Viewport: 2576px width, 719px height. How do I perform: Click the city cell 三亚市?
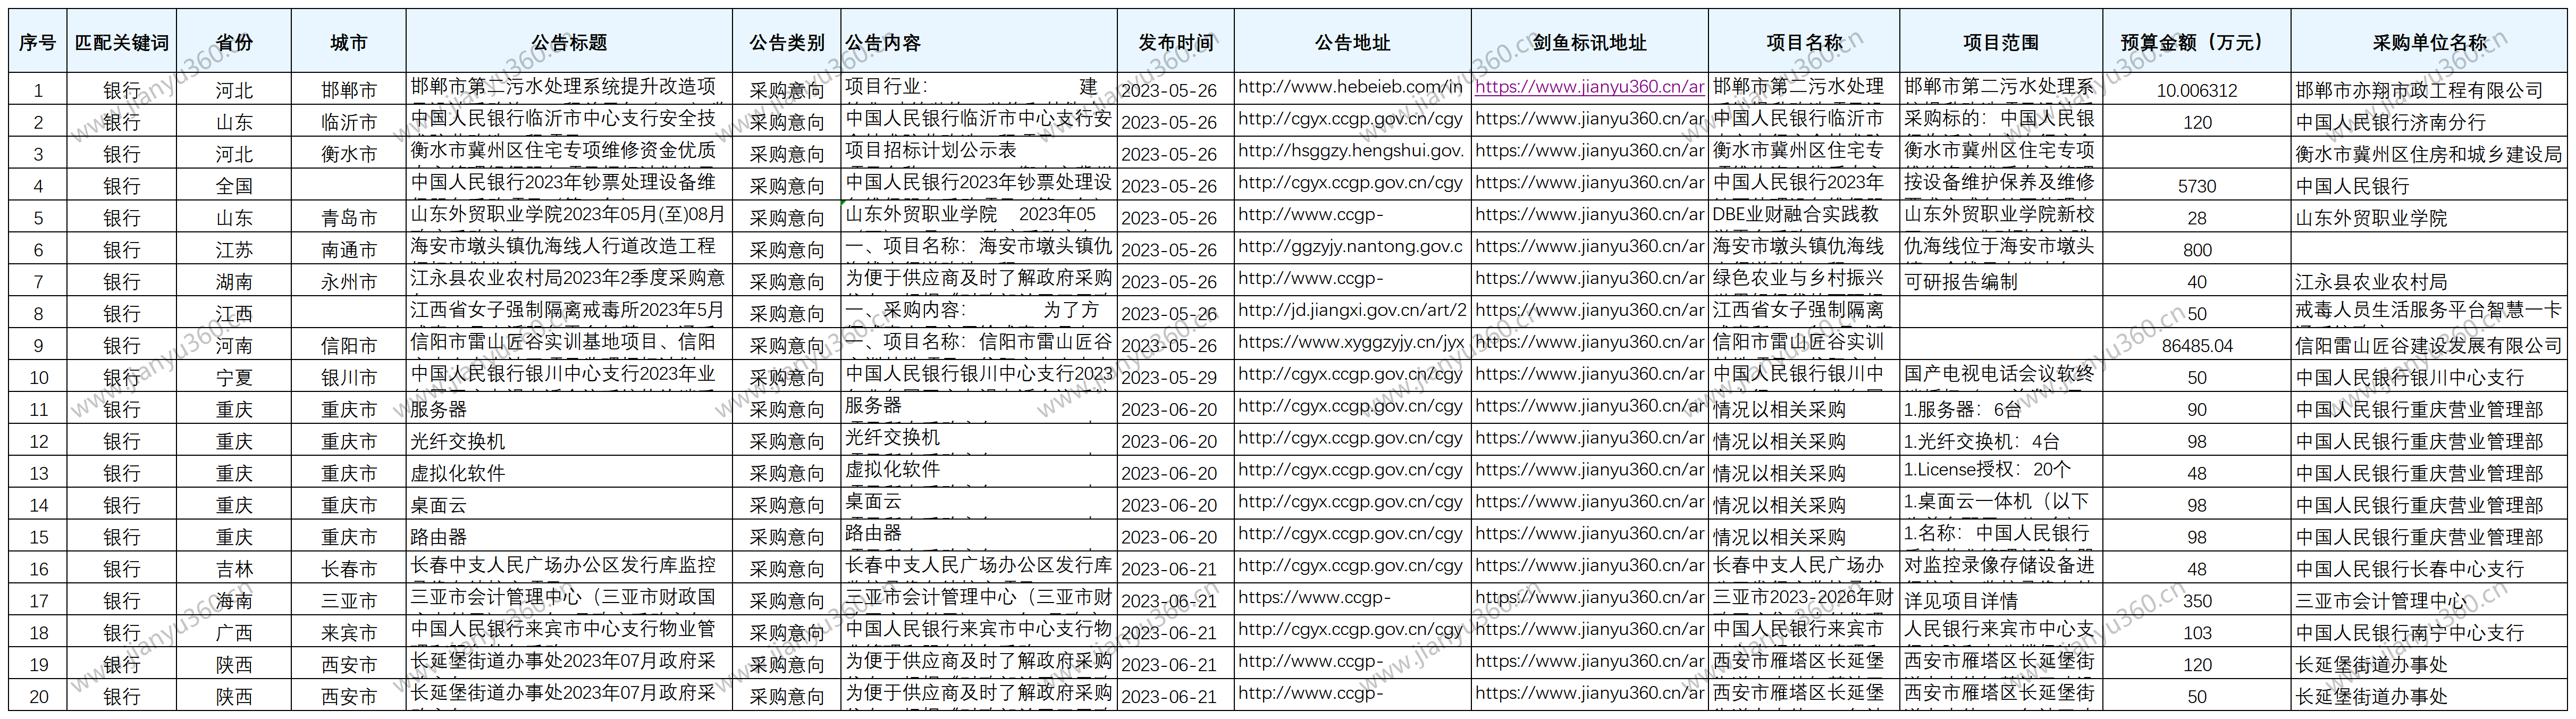click(x=349, y=601)
